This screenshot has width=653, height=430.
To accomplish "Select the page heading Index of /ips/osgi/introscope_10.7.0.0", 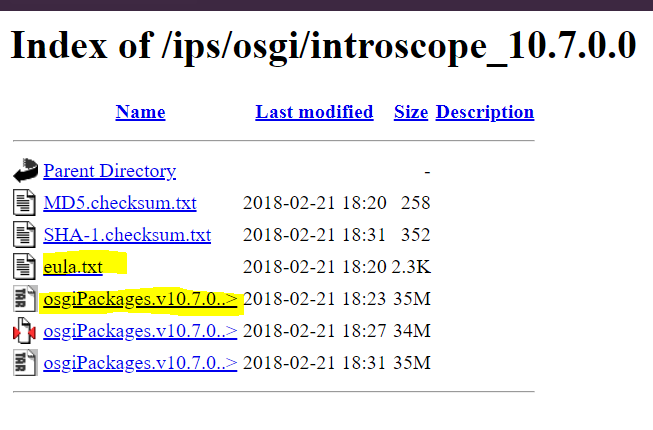I will tap(323, 46).
